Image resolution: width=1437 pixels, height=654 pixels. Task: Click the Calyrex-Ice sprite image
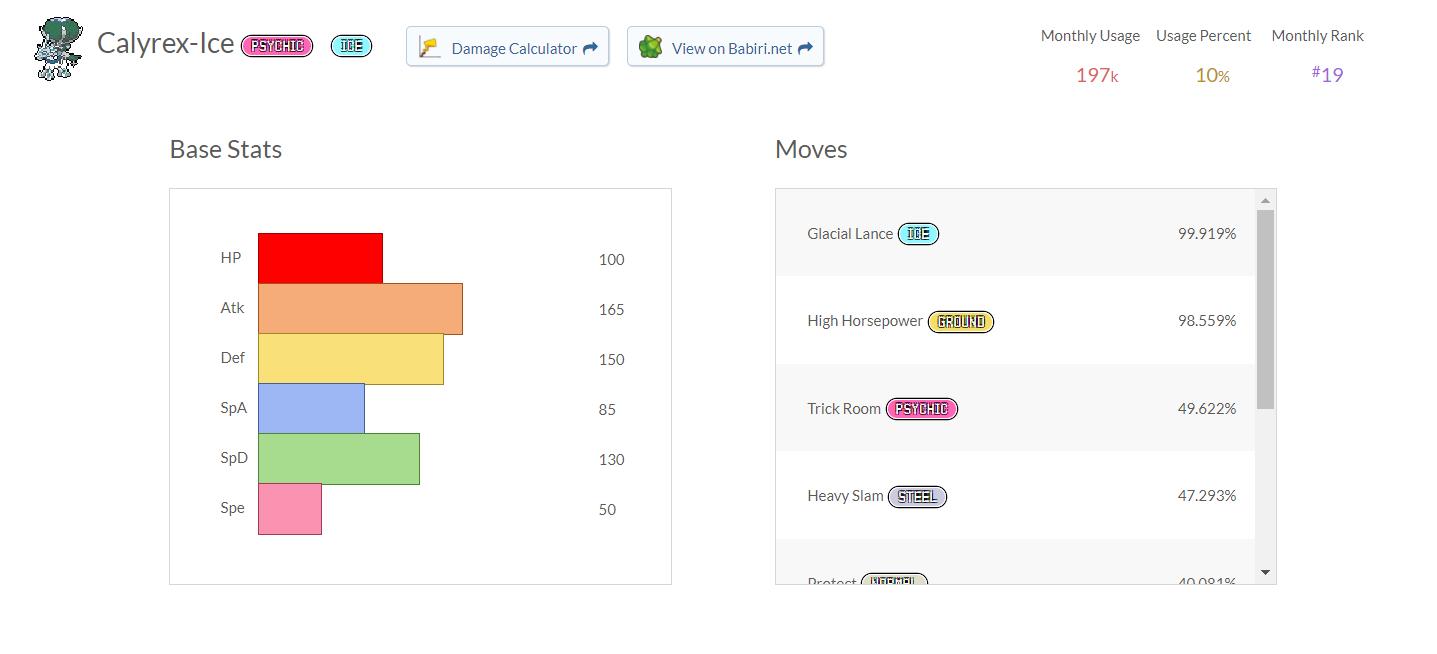(x=57, y=48)
